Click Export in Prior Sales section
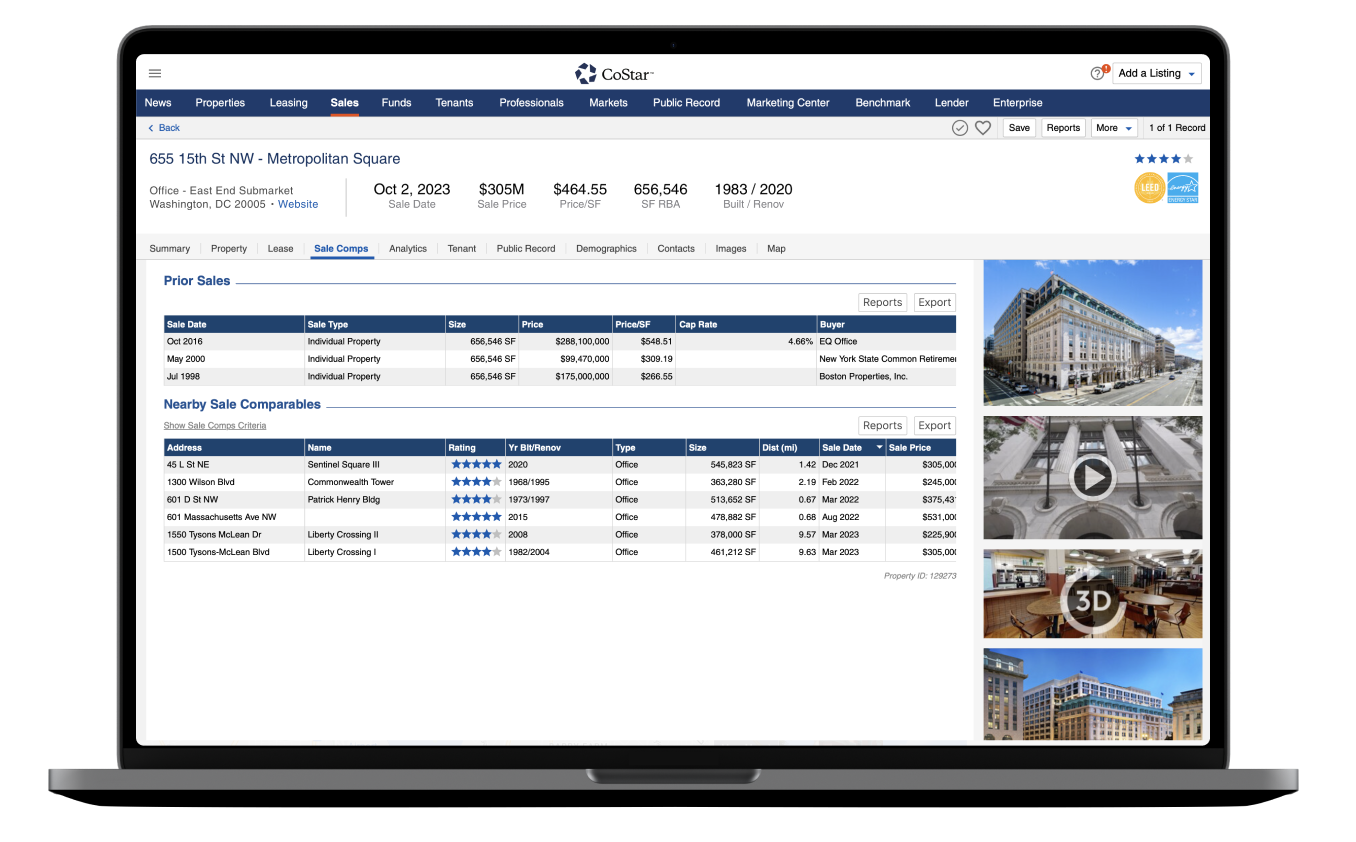 coord(934,302)
